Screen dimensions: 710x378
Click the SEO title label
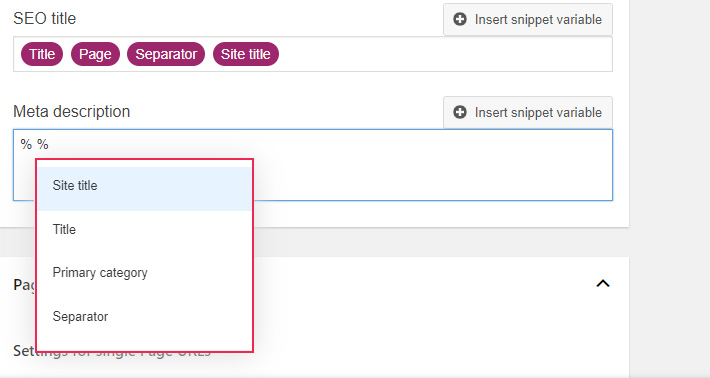(44, 19)
